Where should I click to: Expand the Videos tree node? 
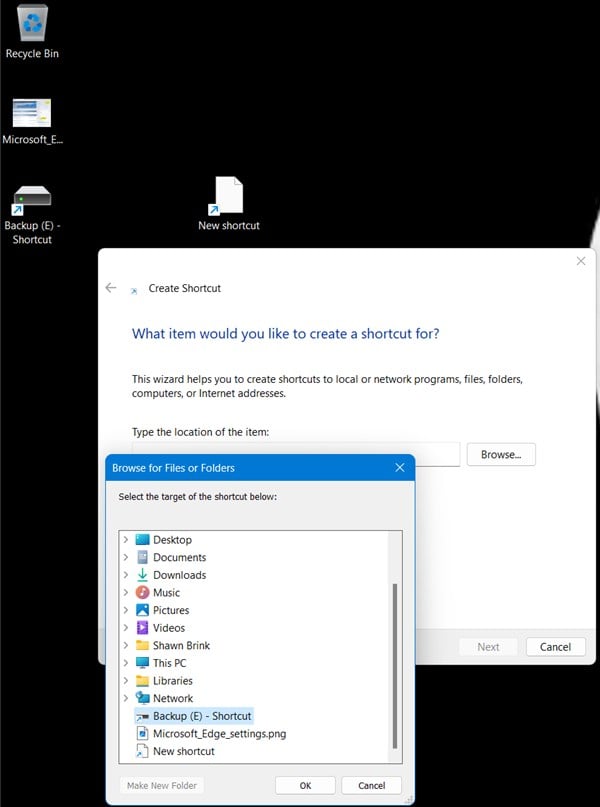(x=126, y=628)
